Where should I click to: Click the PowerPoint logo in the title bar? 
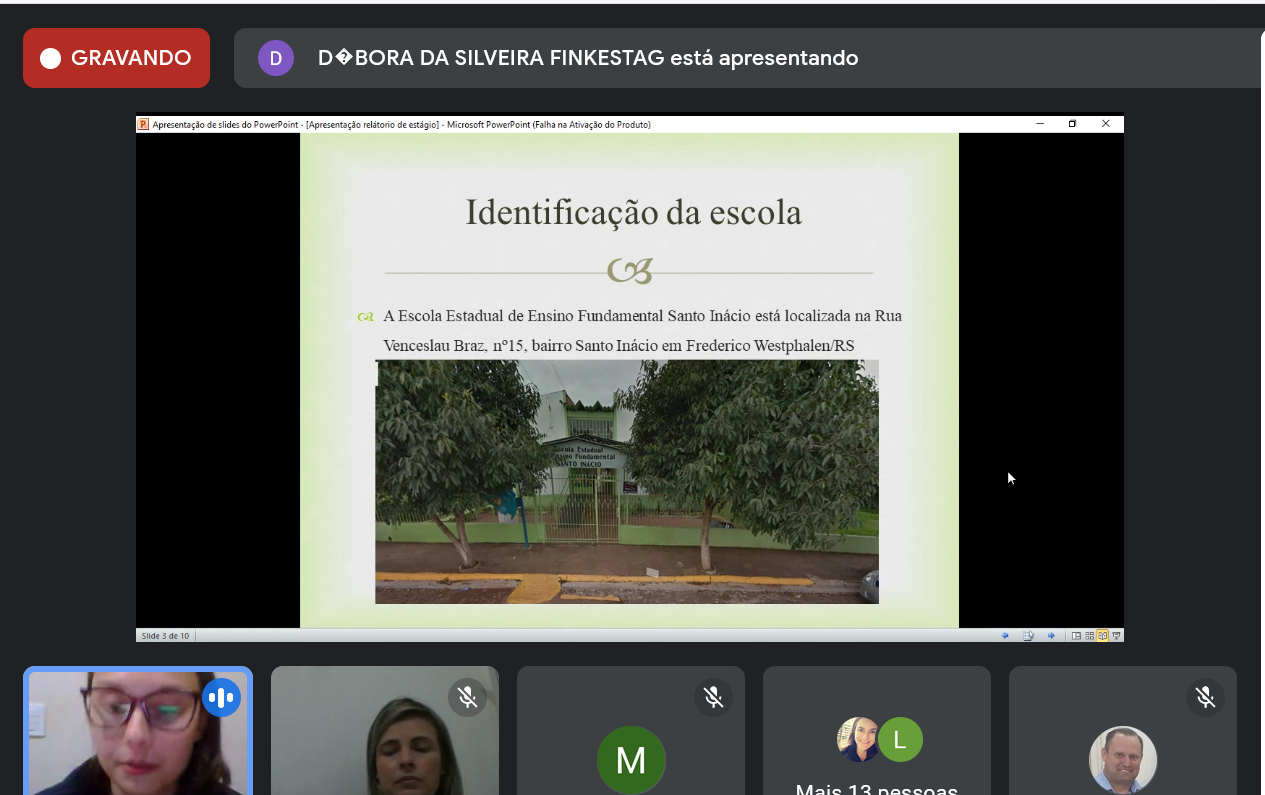click(143, 125)
